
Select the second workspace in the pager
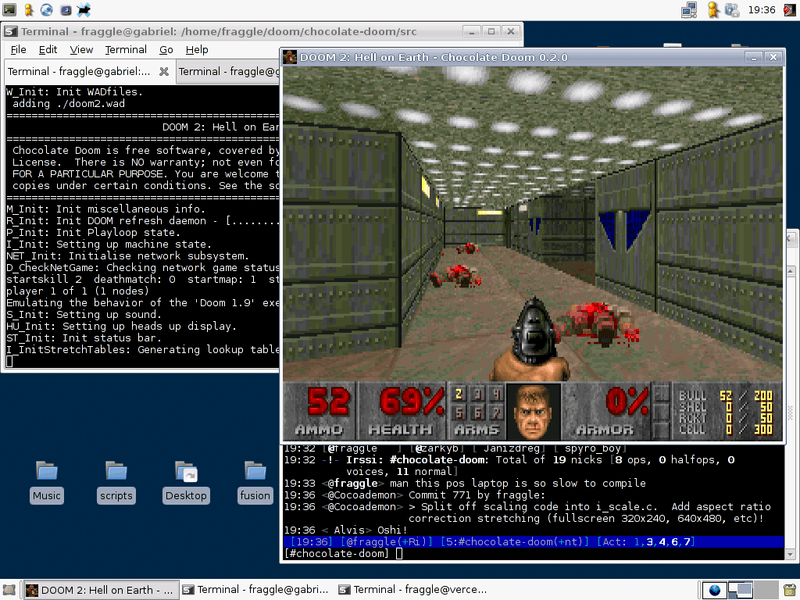pos(740,590)
